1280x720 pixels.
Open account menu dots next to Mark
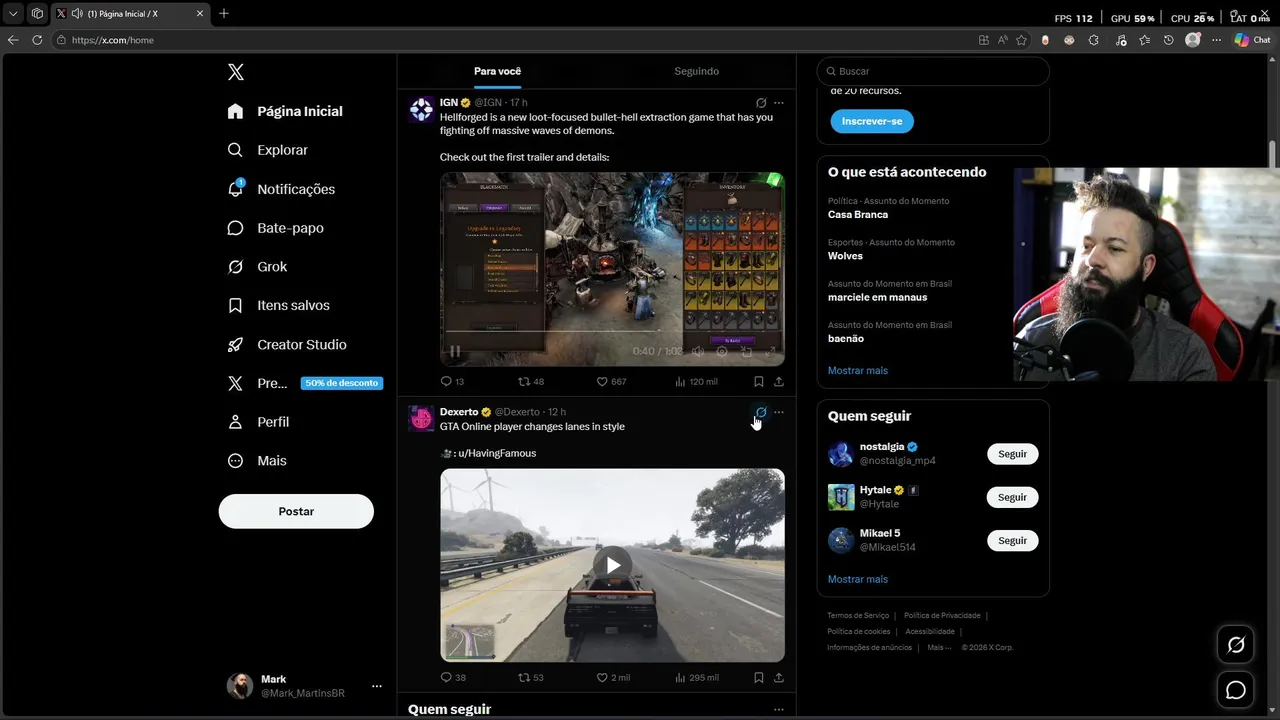click(377, 686)
